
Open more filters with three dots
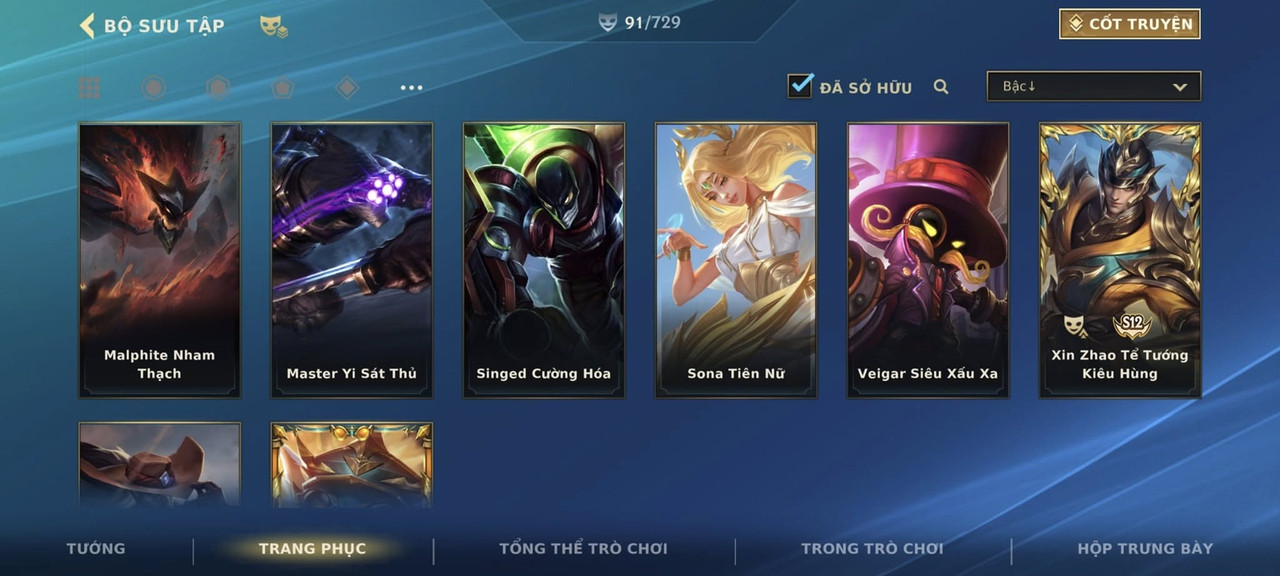coord(411,88)
